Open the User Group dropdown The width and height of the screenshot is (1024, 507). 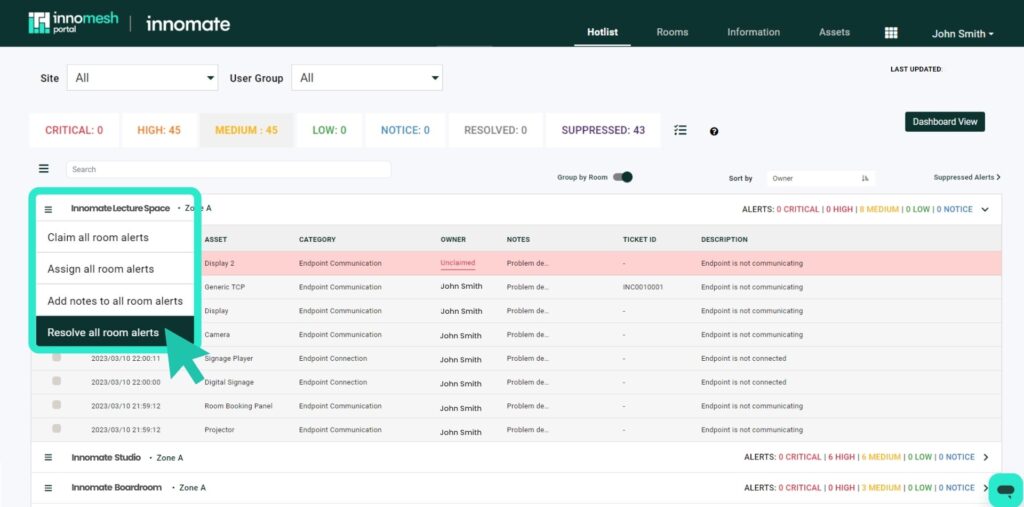tap(367, 78)
